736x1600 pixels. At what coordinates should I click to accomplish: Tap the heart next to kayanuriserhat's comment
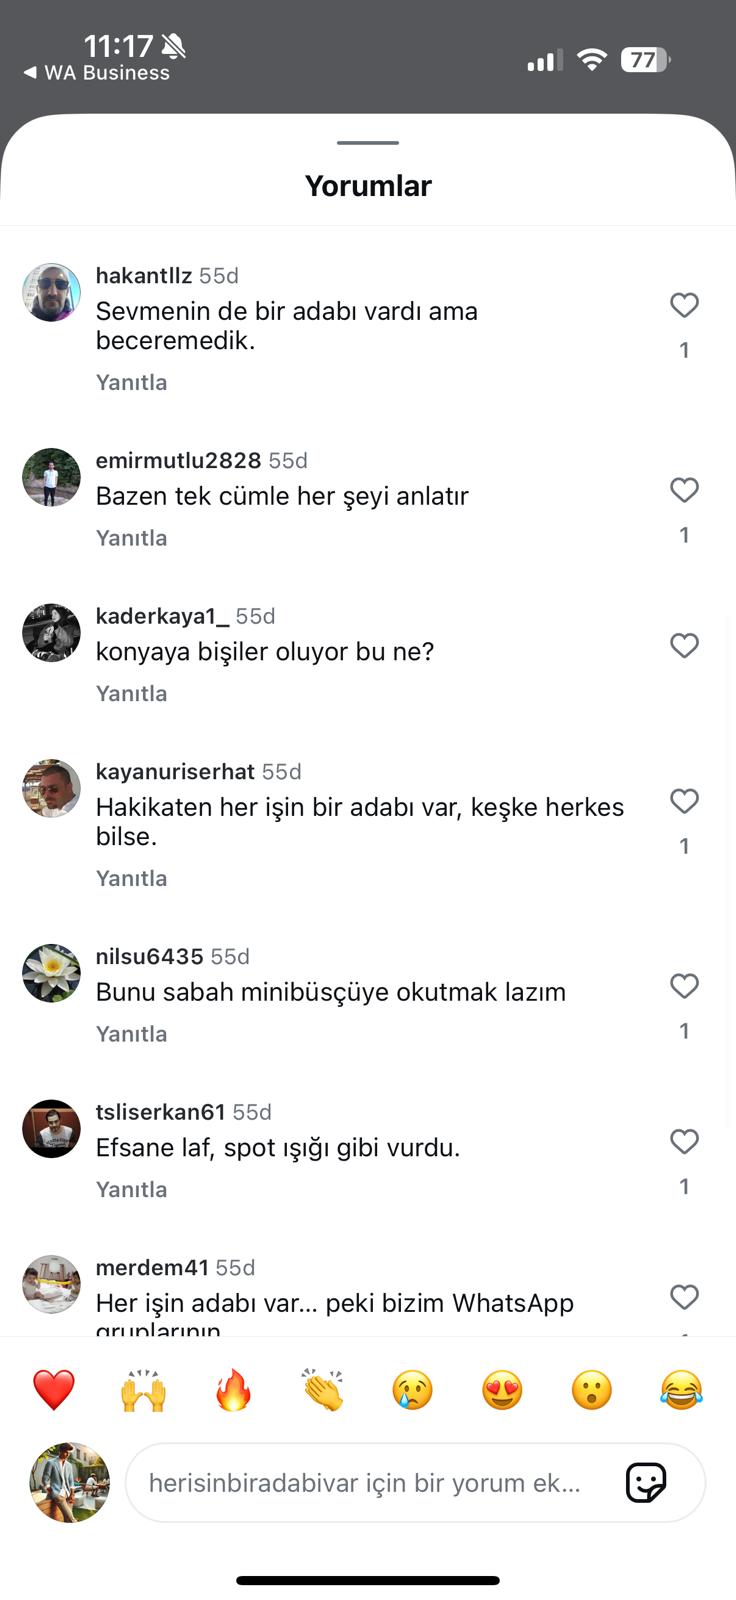(684, 801)
